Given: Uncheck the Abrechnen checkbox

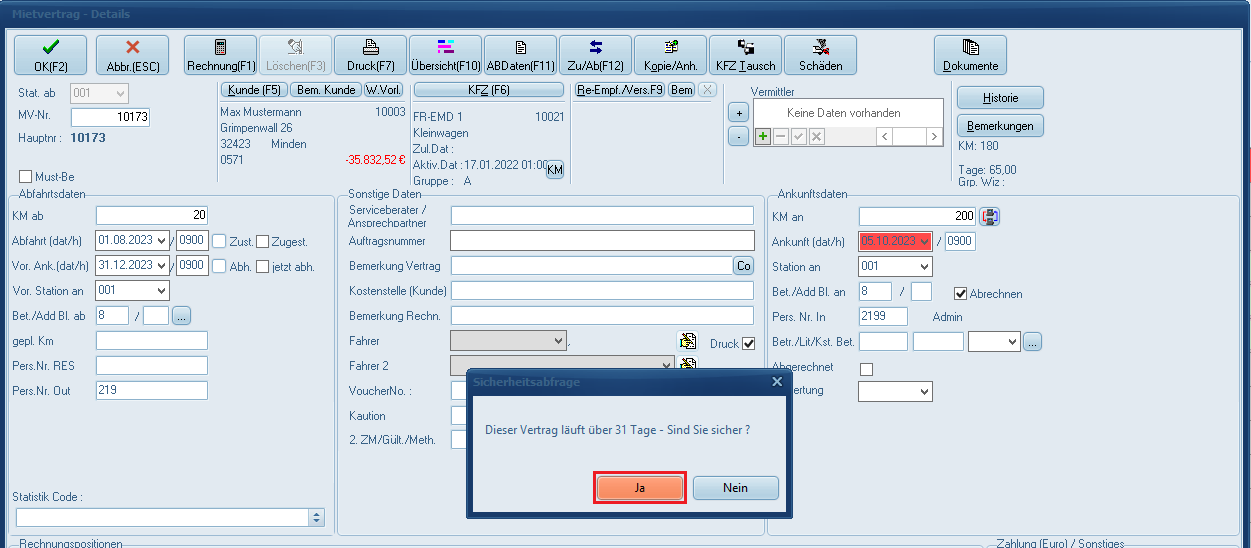Looking at the screenshot, I should (961, 294).
